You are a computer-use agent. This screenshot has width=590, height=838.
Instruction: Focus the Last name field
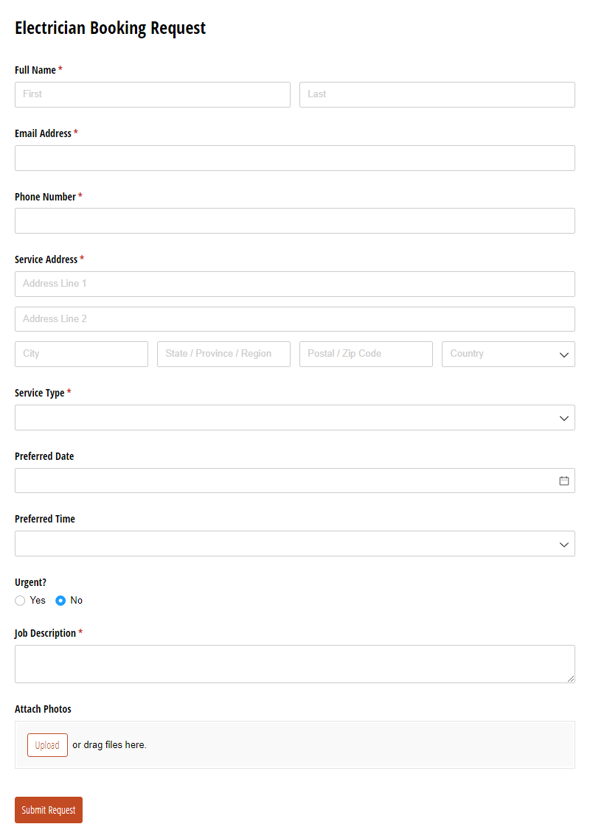(x=437, y=95)
